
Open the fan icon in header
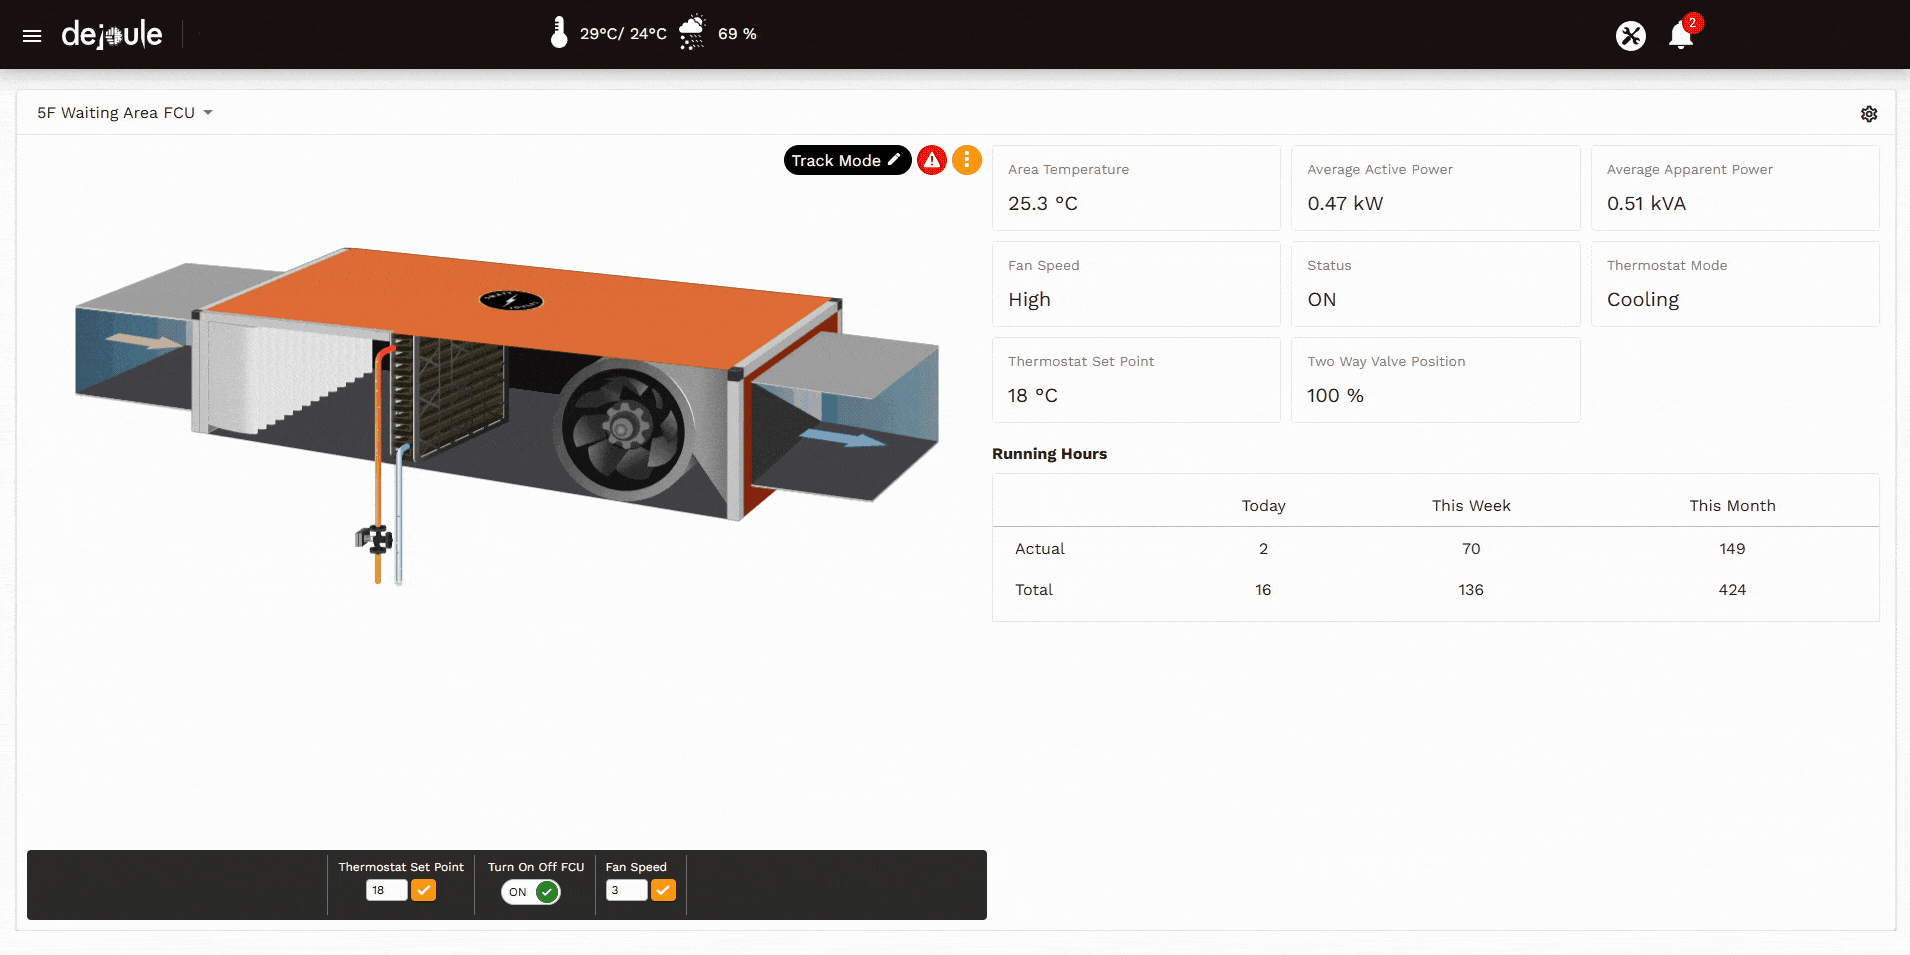(1630, 36)
